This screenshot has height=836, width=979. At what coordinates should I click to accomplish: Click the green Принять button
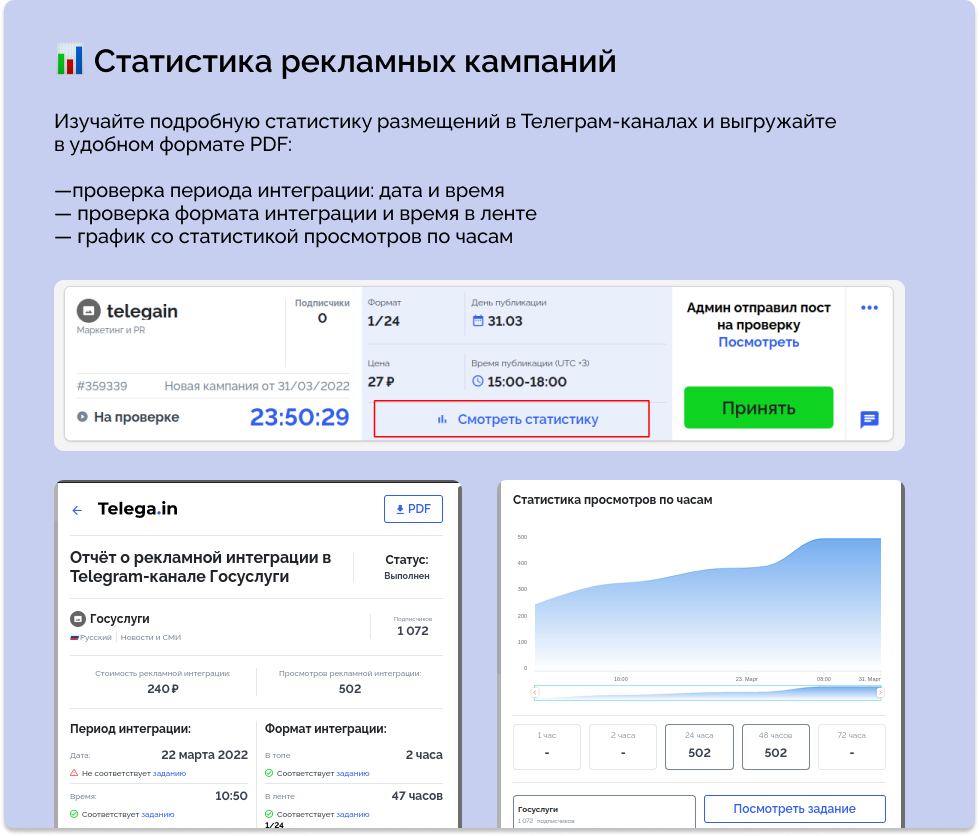pos(758,408)
